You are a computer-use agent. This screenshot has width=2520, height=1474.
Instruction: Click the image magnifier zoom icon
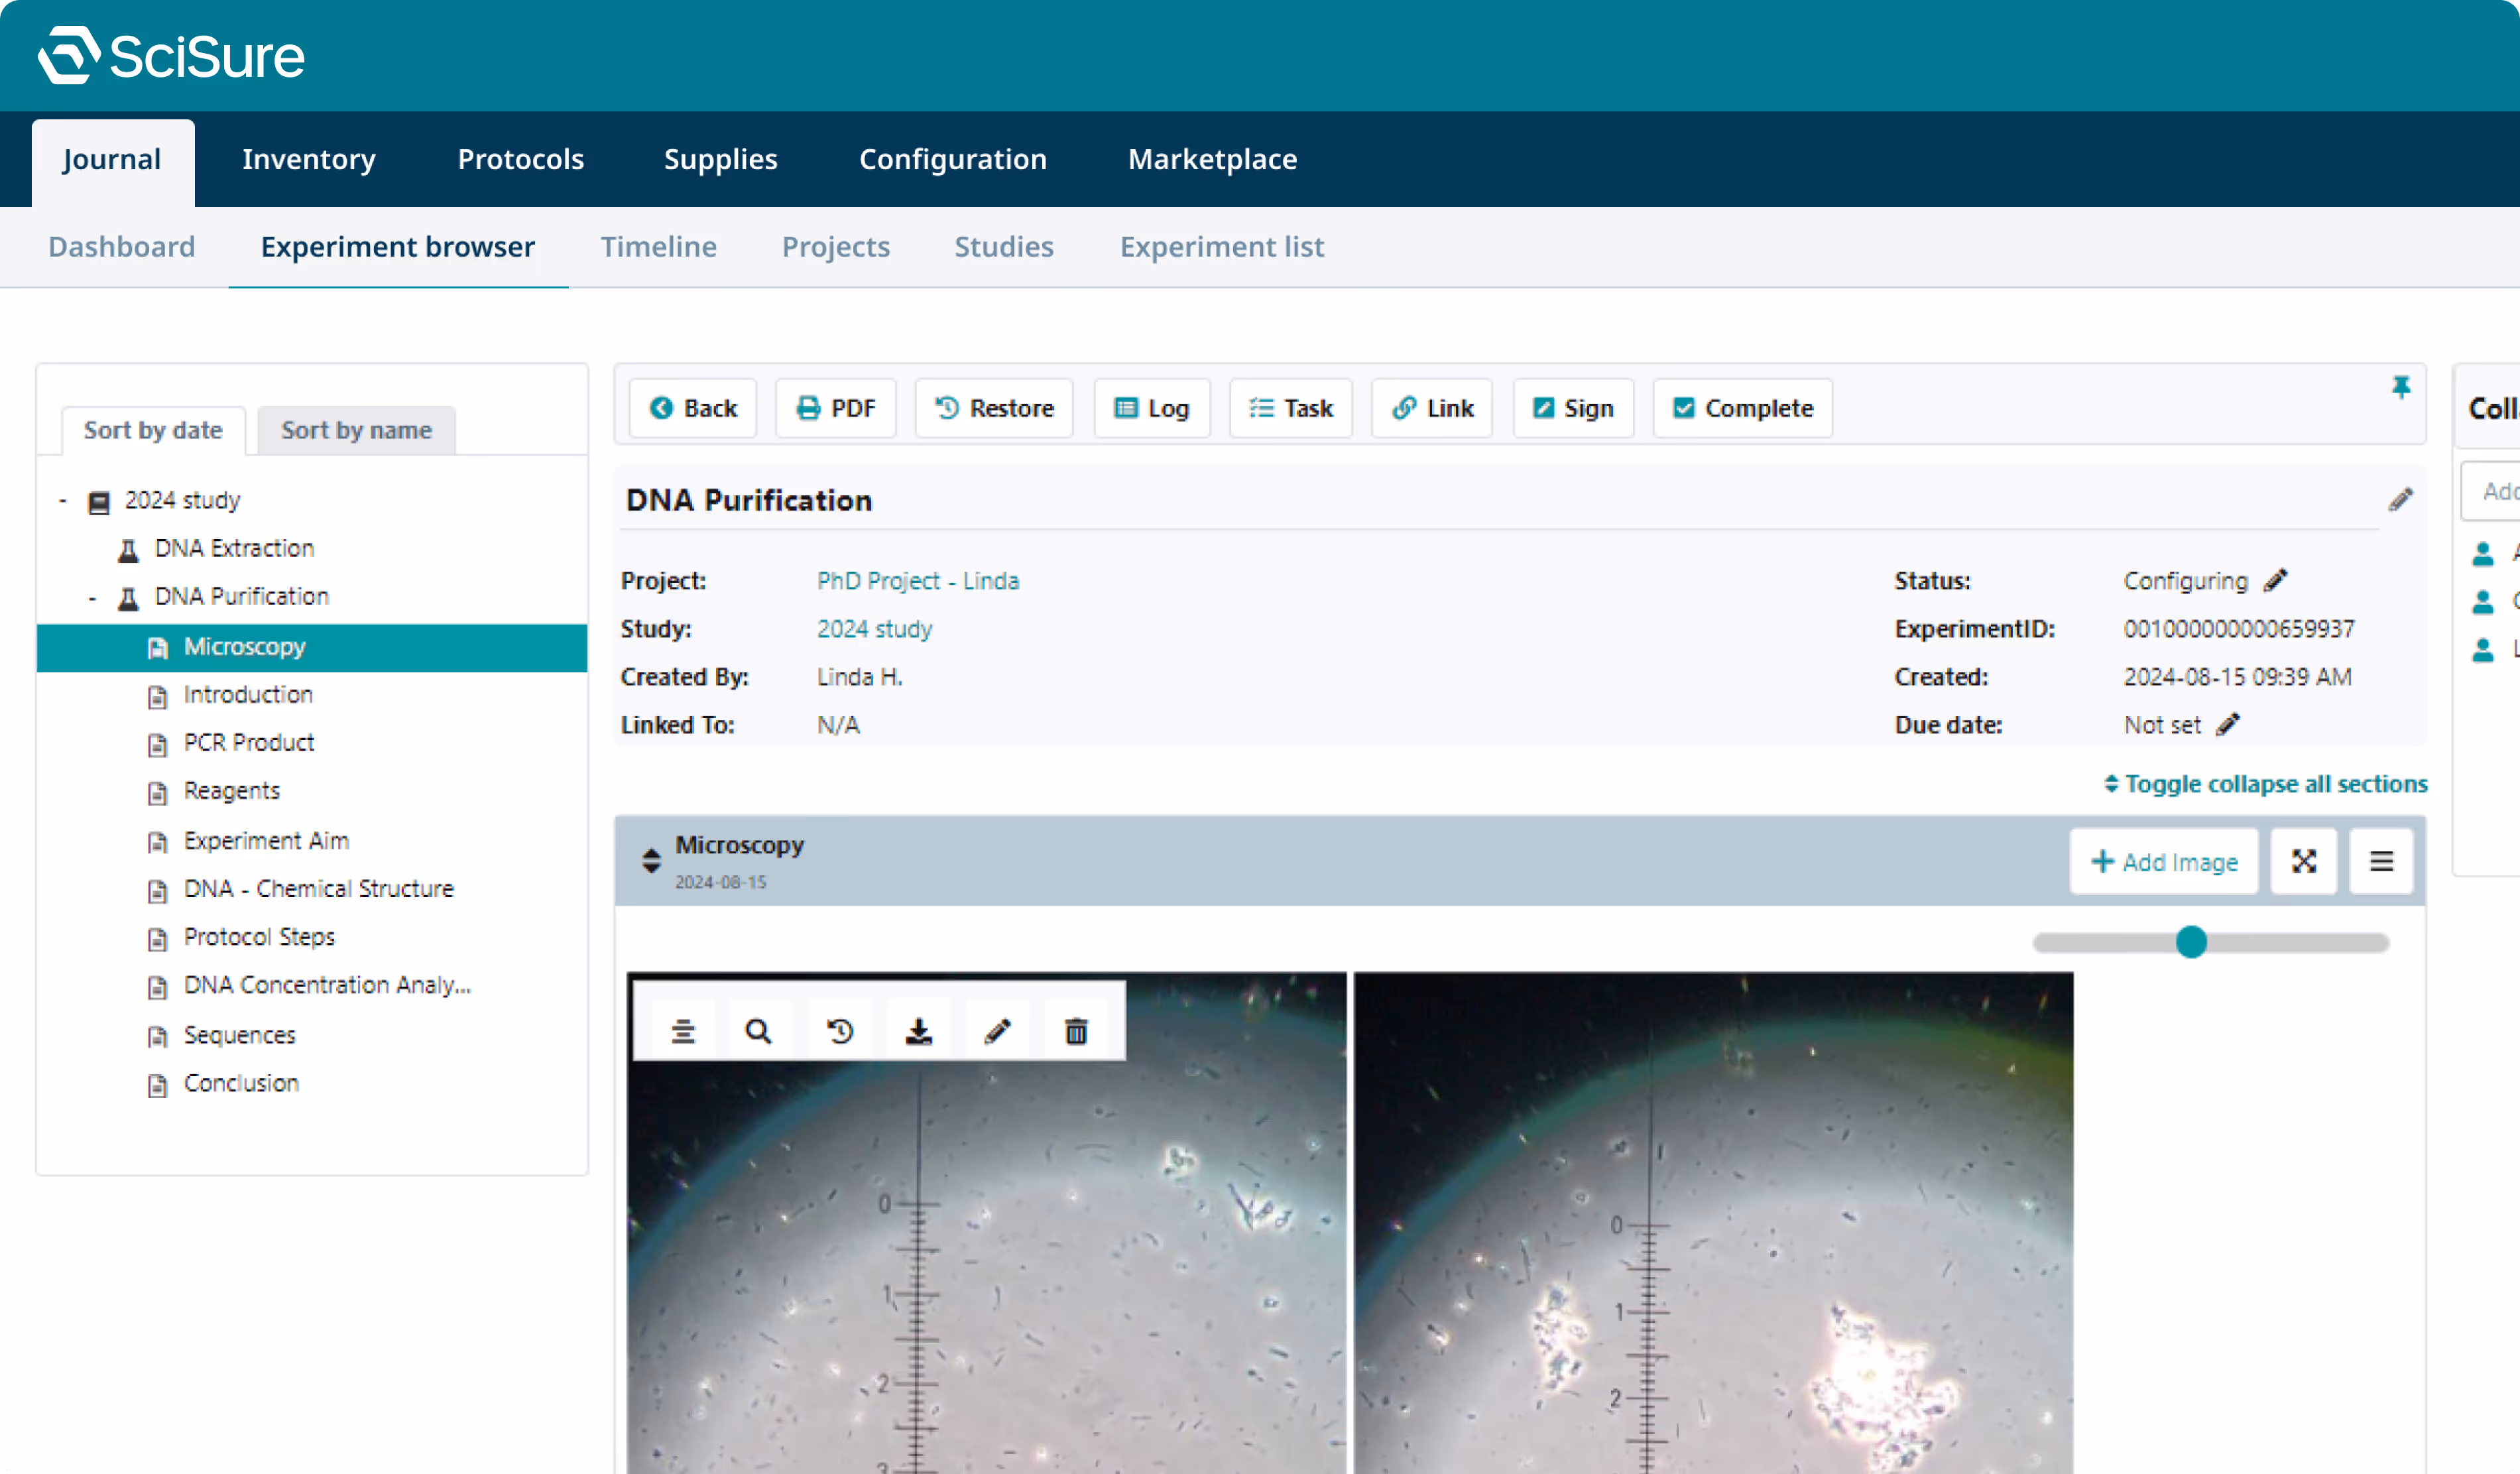coord(758,1031)
